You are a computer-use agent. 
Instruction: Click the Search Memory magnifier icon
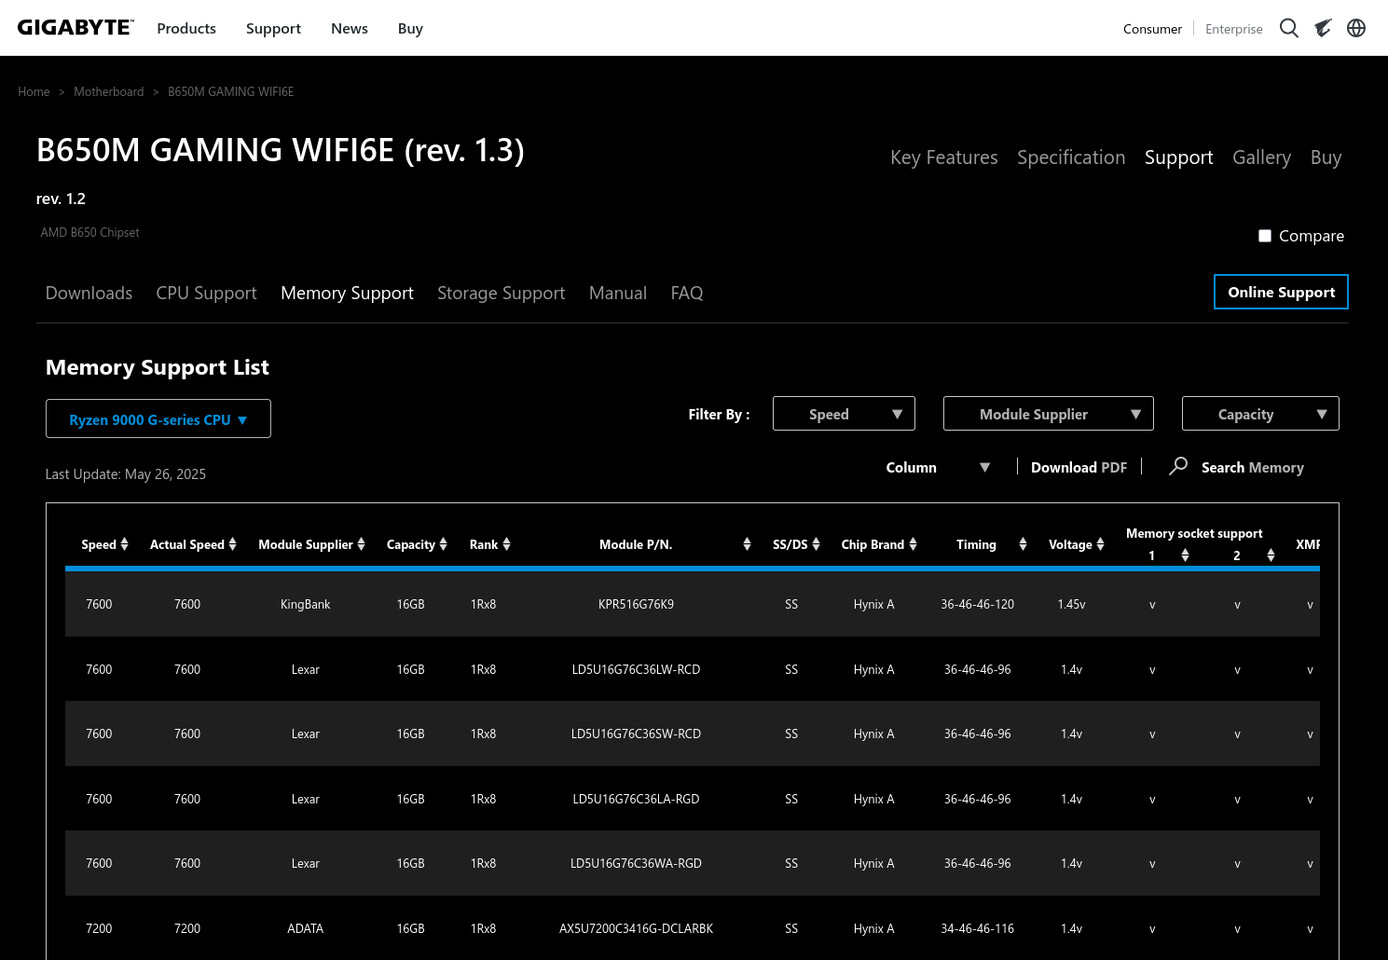[x=1178, y=466]
